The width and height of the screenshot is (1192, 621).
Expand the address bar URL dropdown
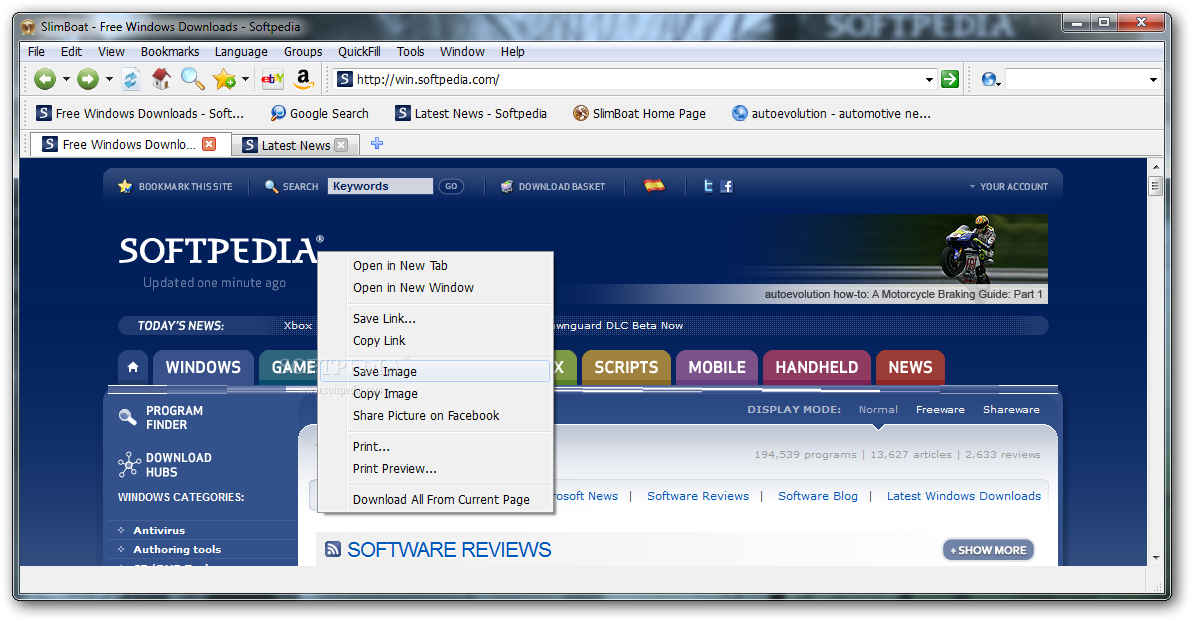click(929, 80)
